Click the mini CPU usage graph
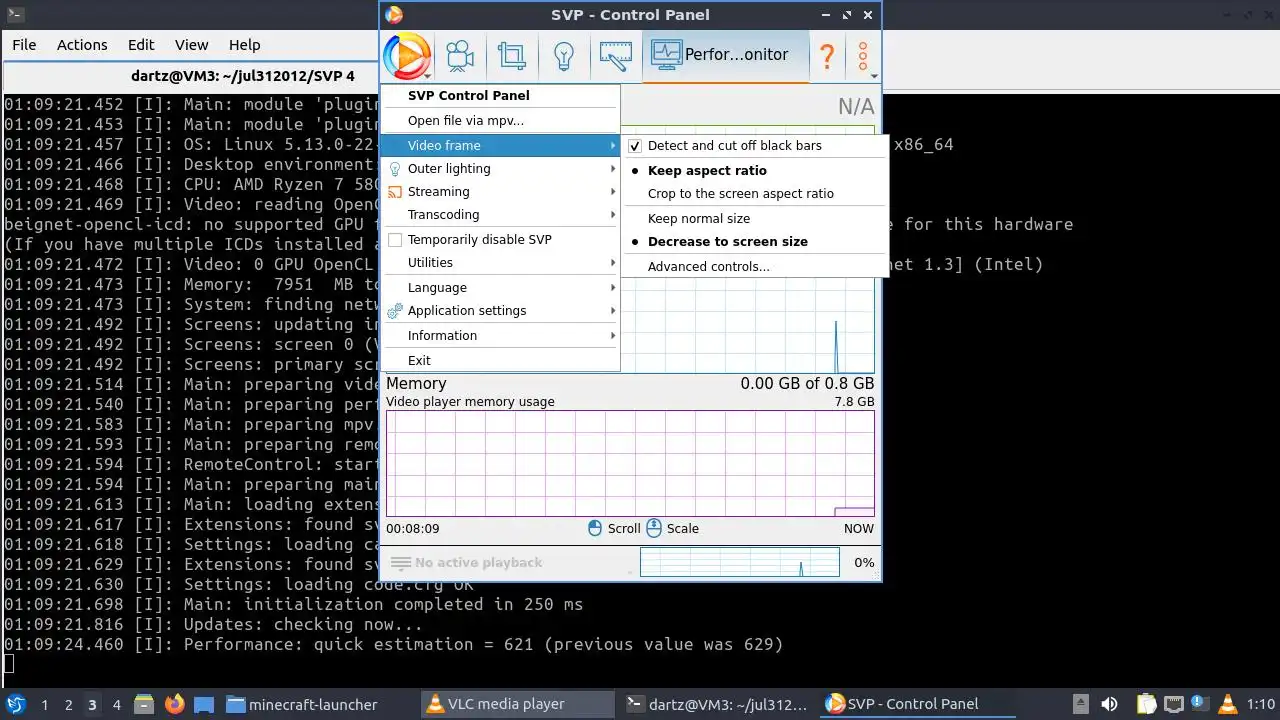The image size is (1280, 720). click(740, 562)
